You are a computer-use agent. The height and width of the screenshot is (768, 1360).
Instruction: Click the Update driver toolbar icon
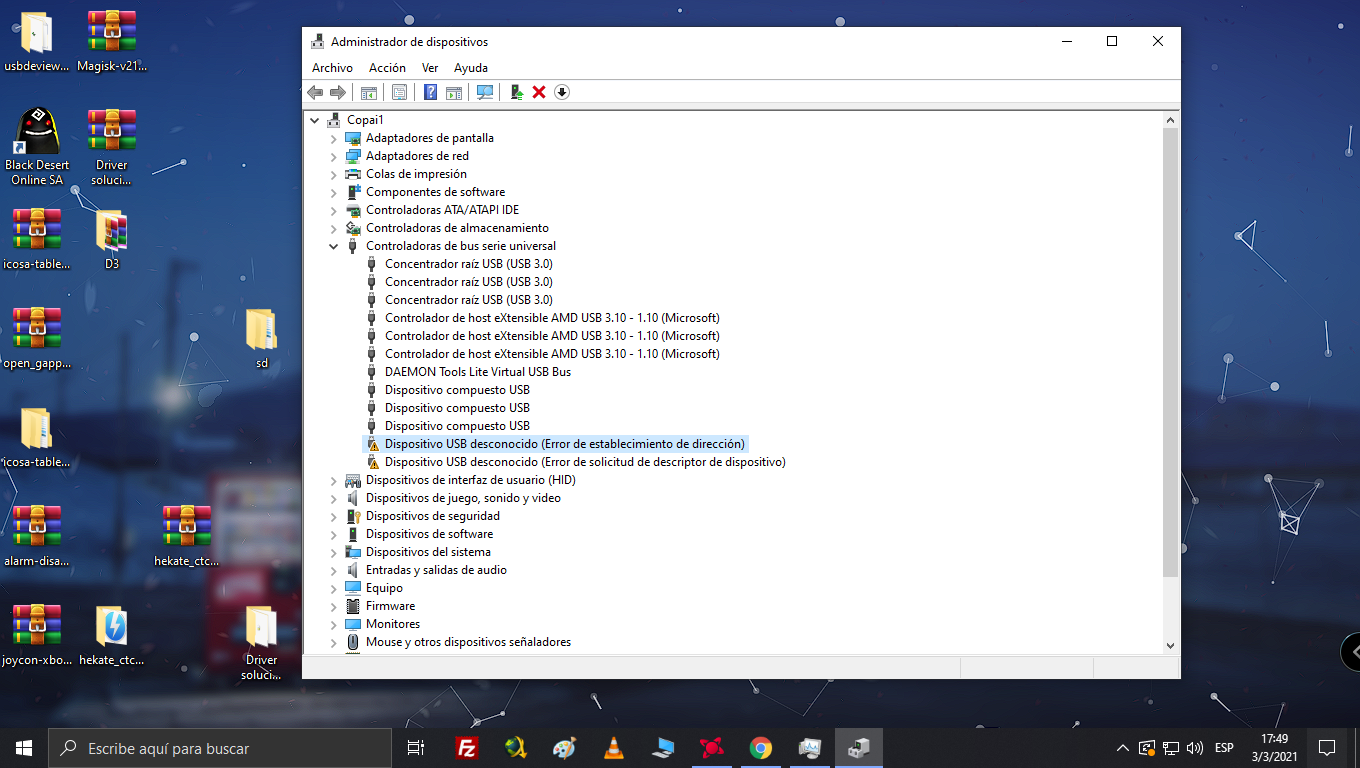point(516,92)
